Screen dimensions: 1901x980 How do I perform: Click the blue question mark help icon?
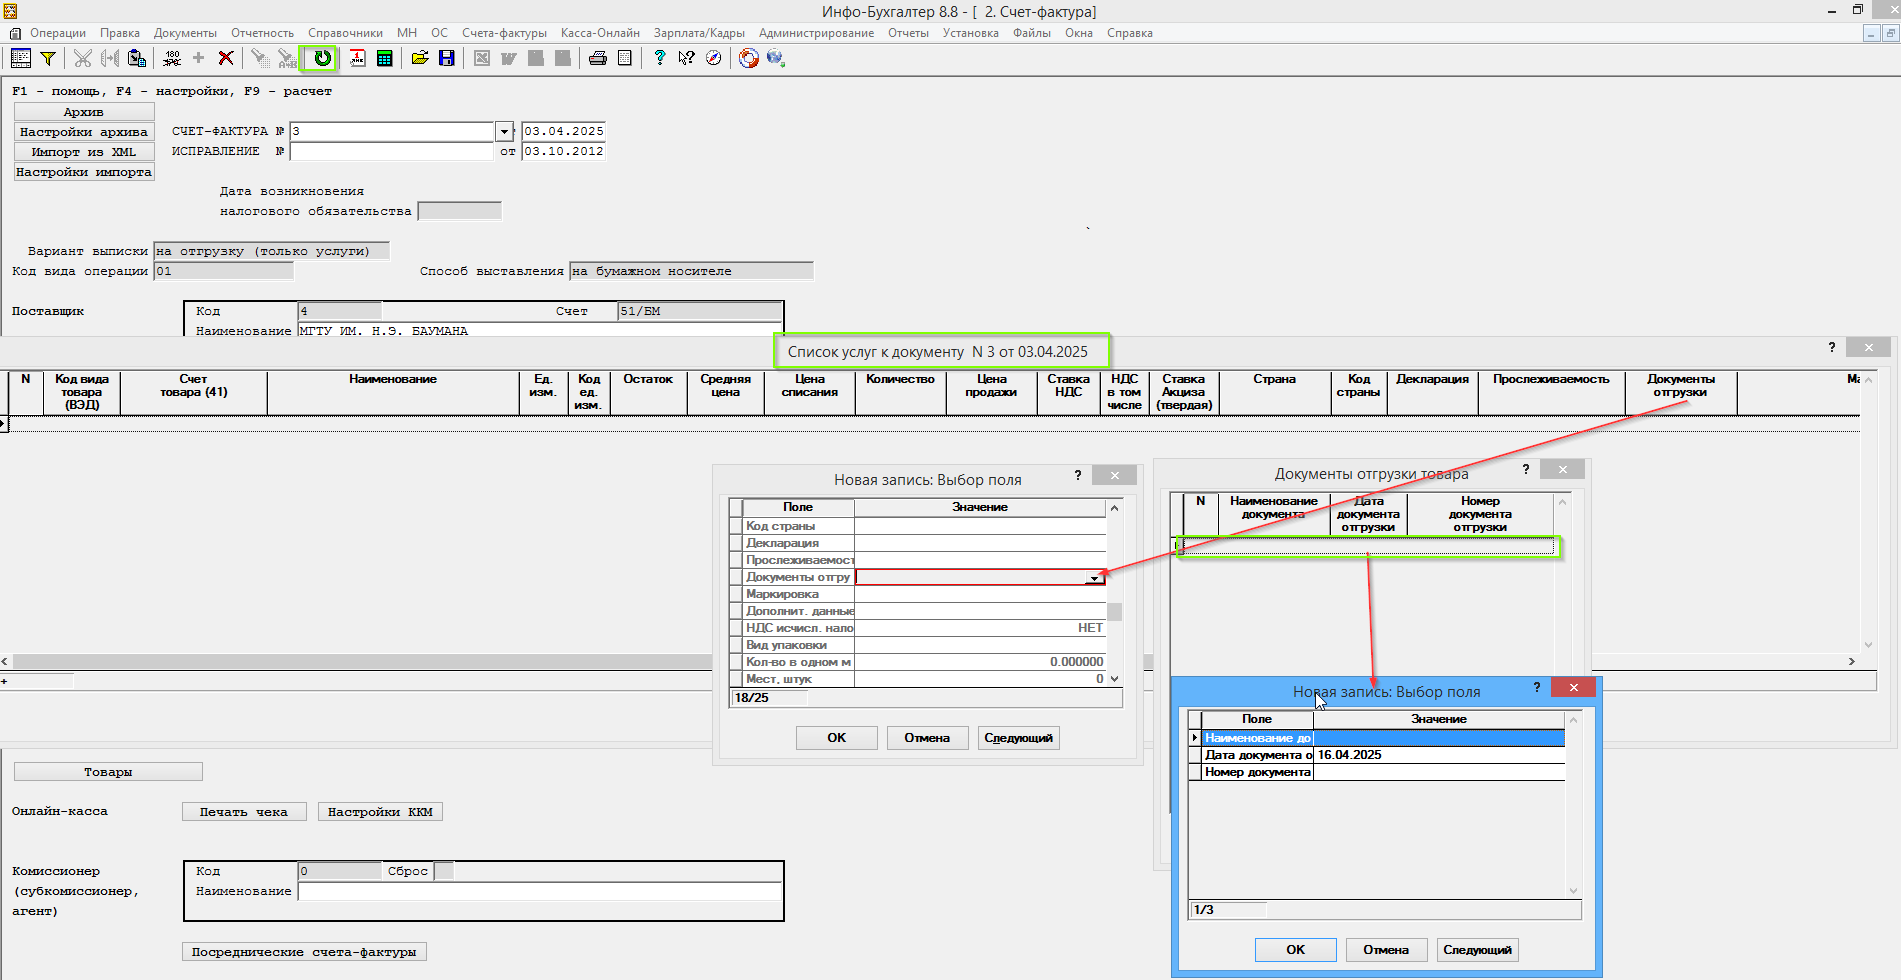[659, 58]
